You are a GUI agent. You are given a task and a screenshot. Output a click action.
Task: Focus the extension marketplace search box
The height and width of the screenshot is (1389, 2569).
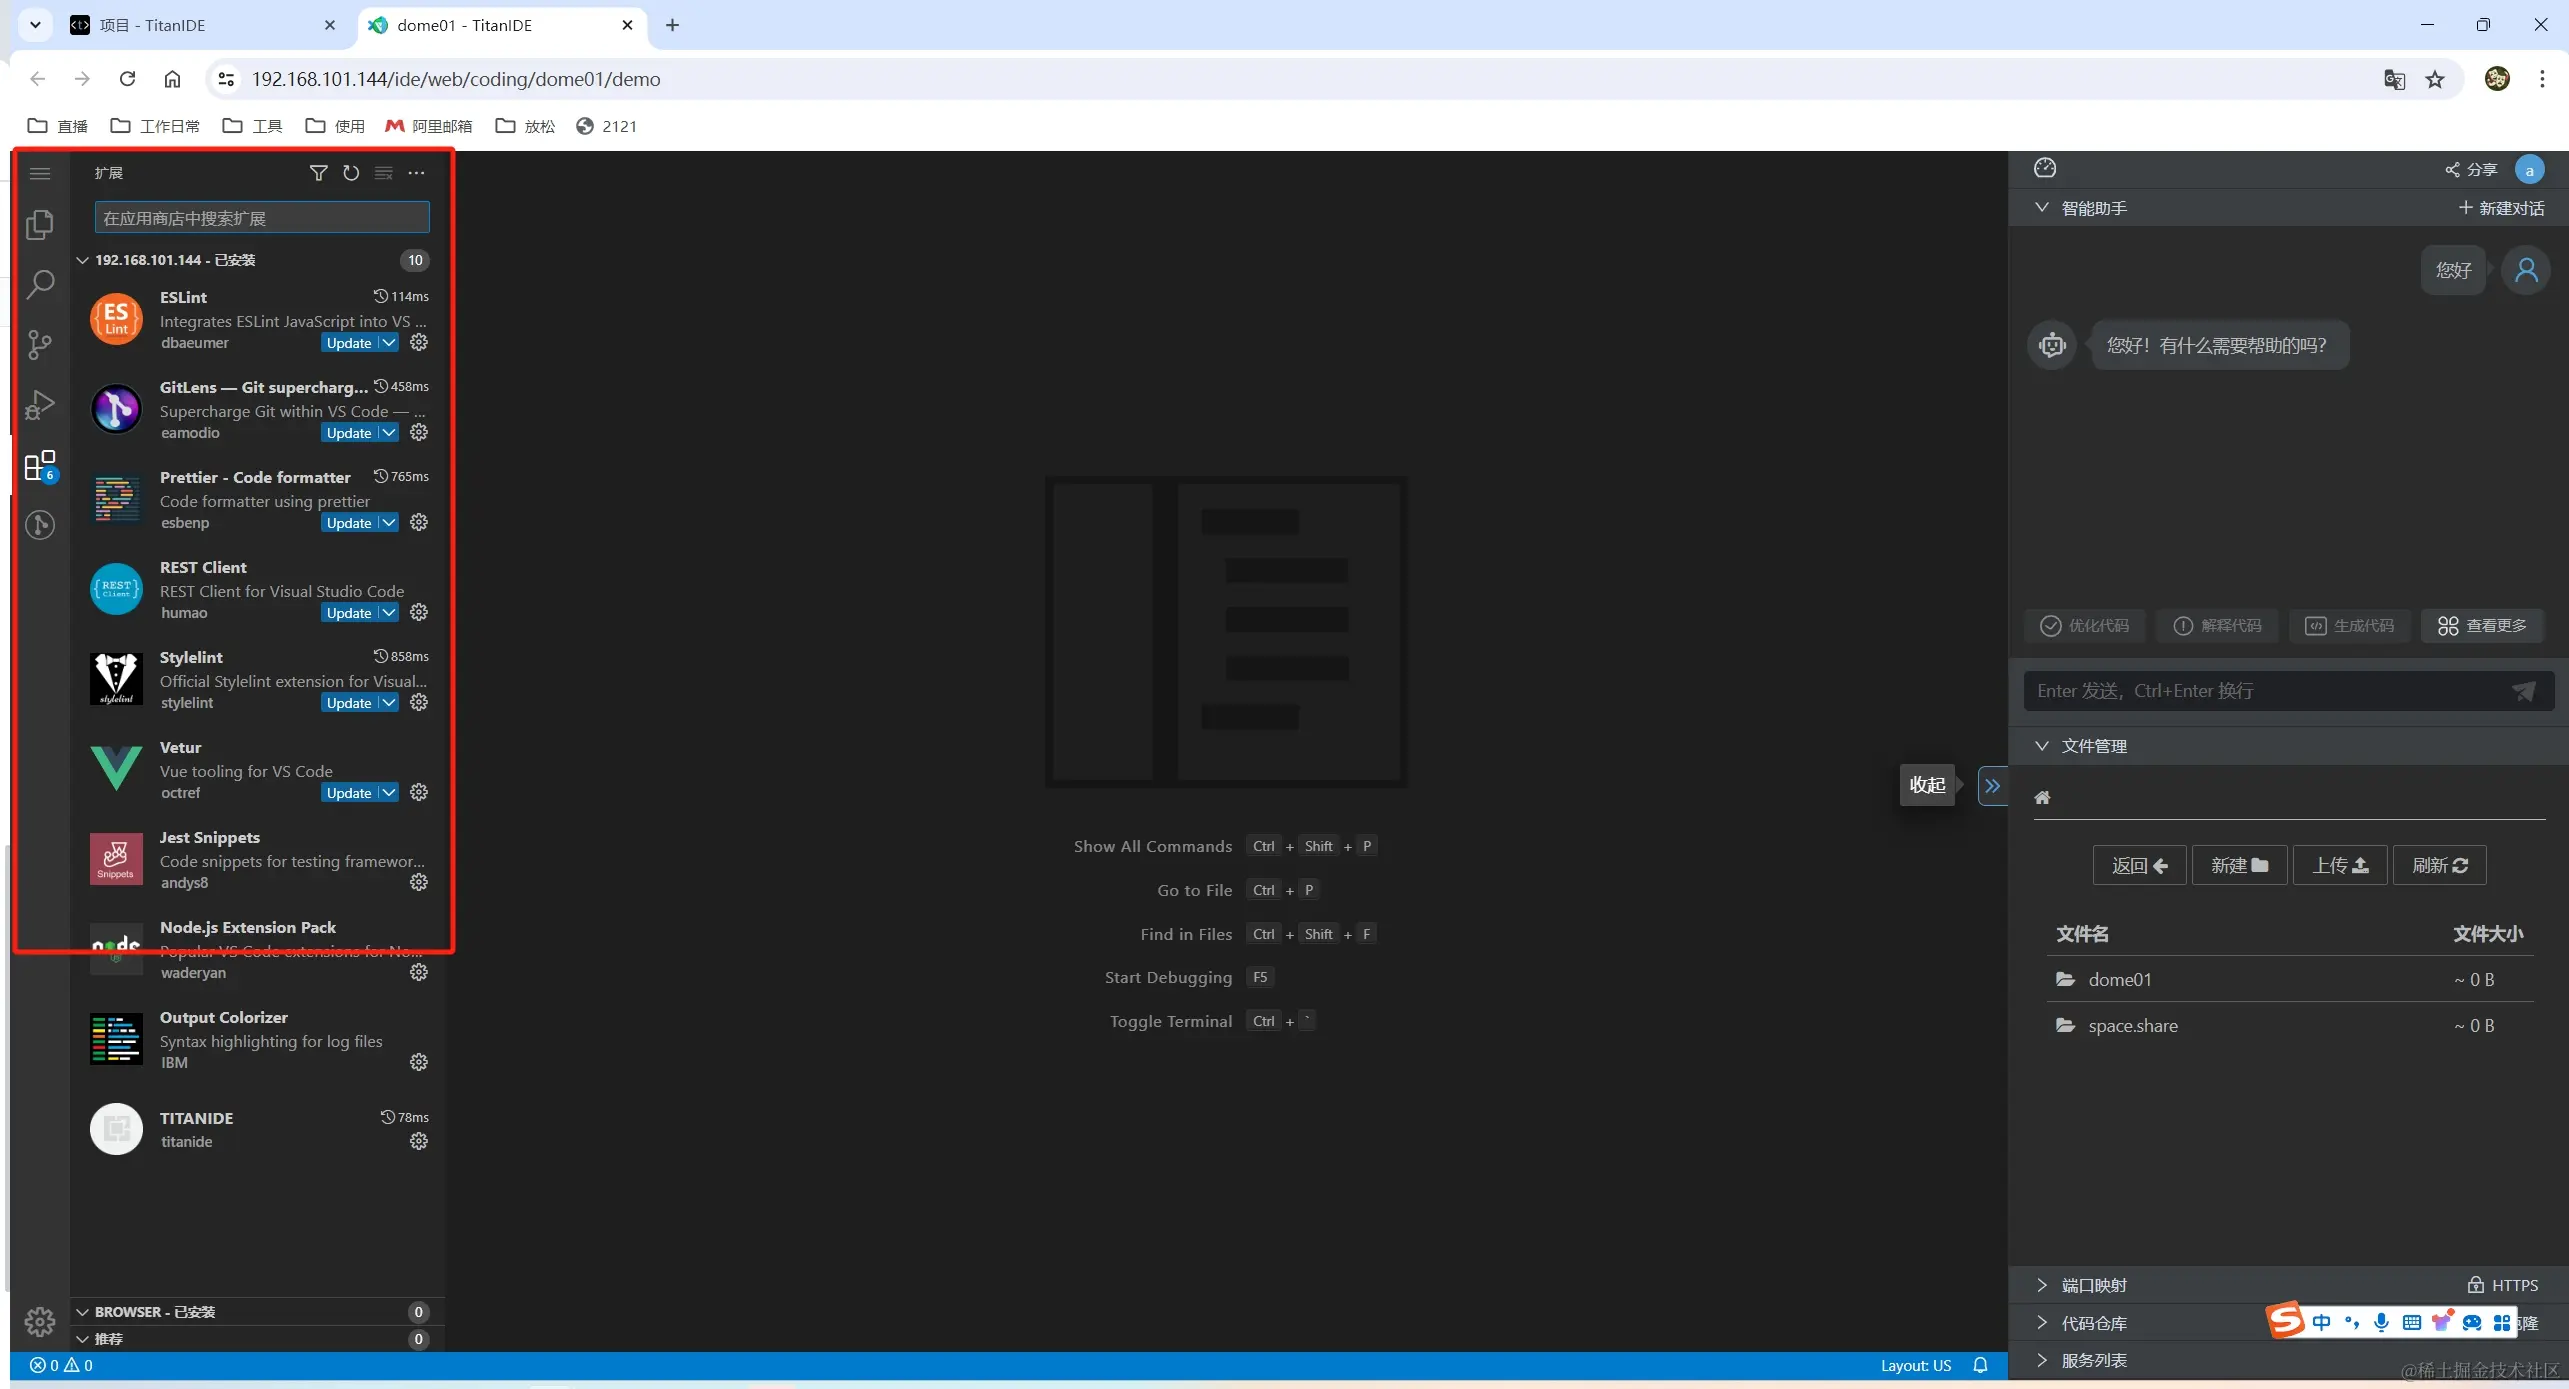click(x=262, y=218)
